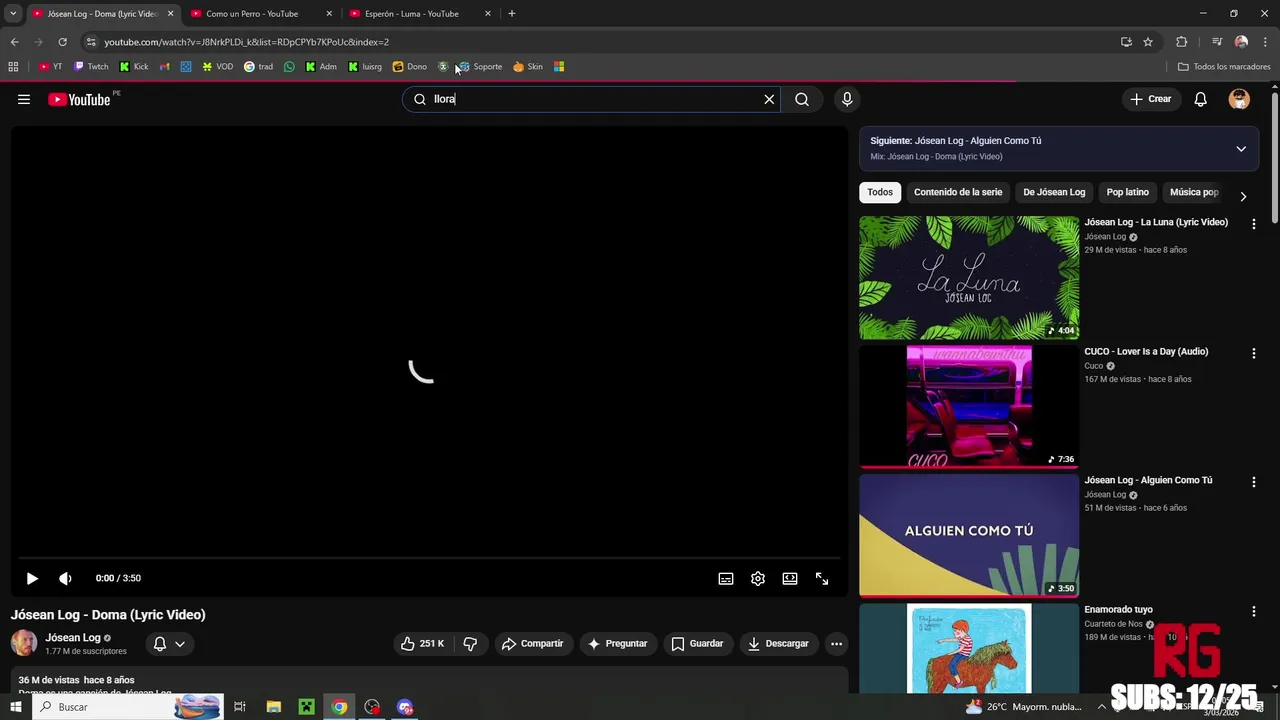Go back in the browser

click(x=14, y=42)
